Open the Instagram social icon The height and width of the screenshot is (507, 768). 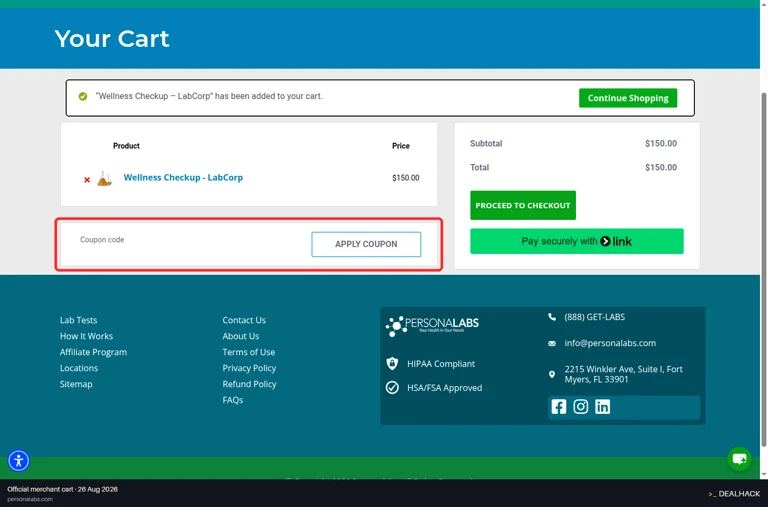pyautogui.click(x=580, y=407)
